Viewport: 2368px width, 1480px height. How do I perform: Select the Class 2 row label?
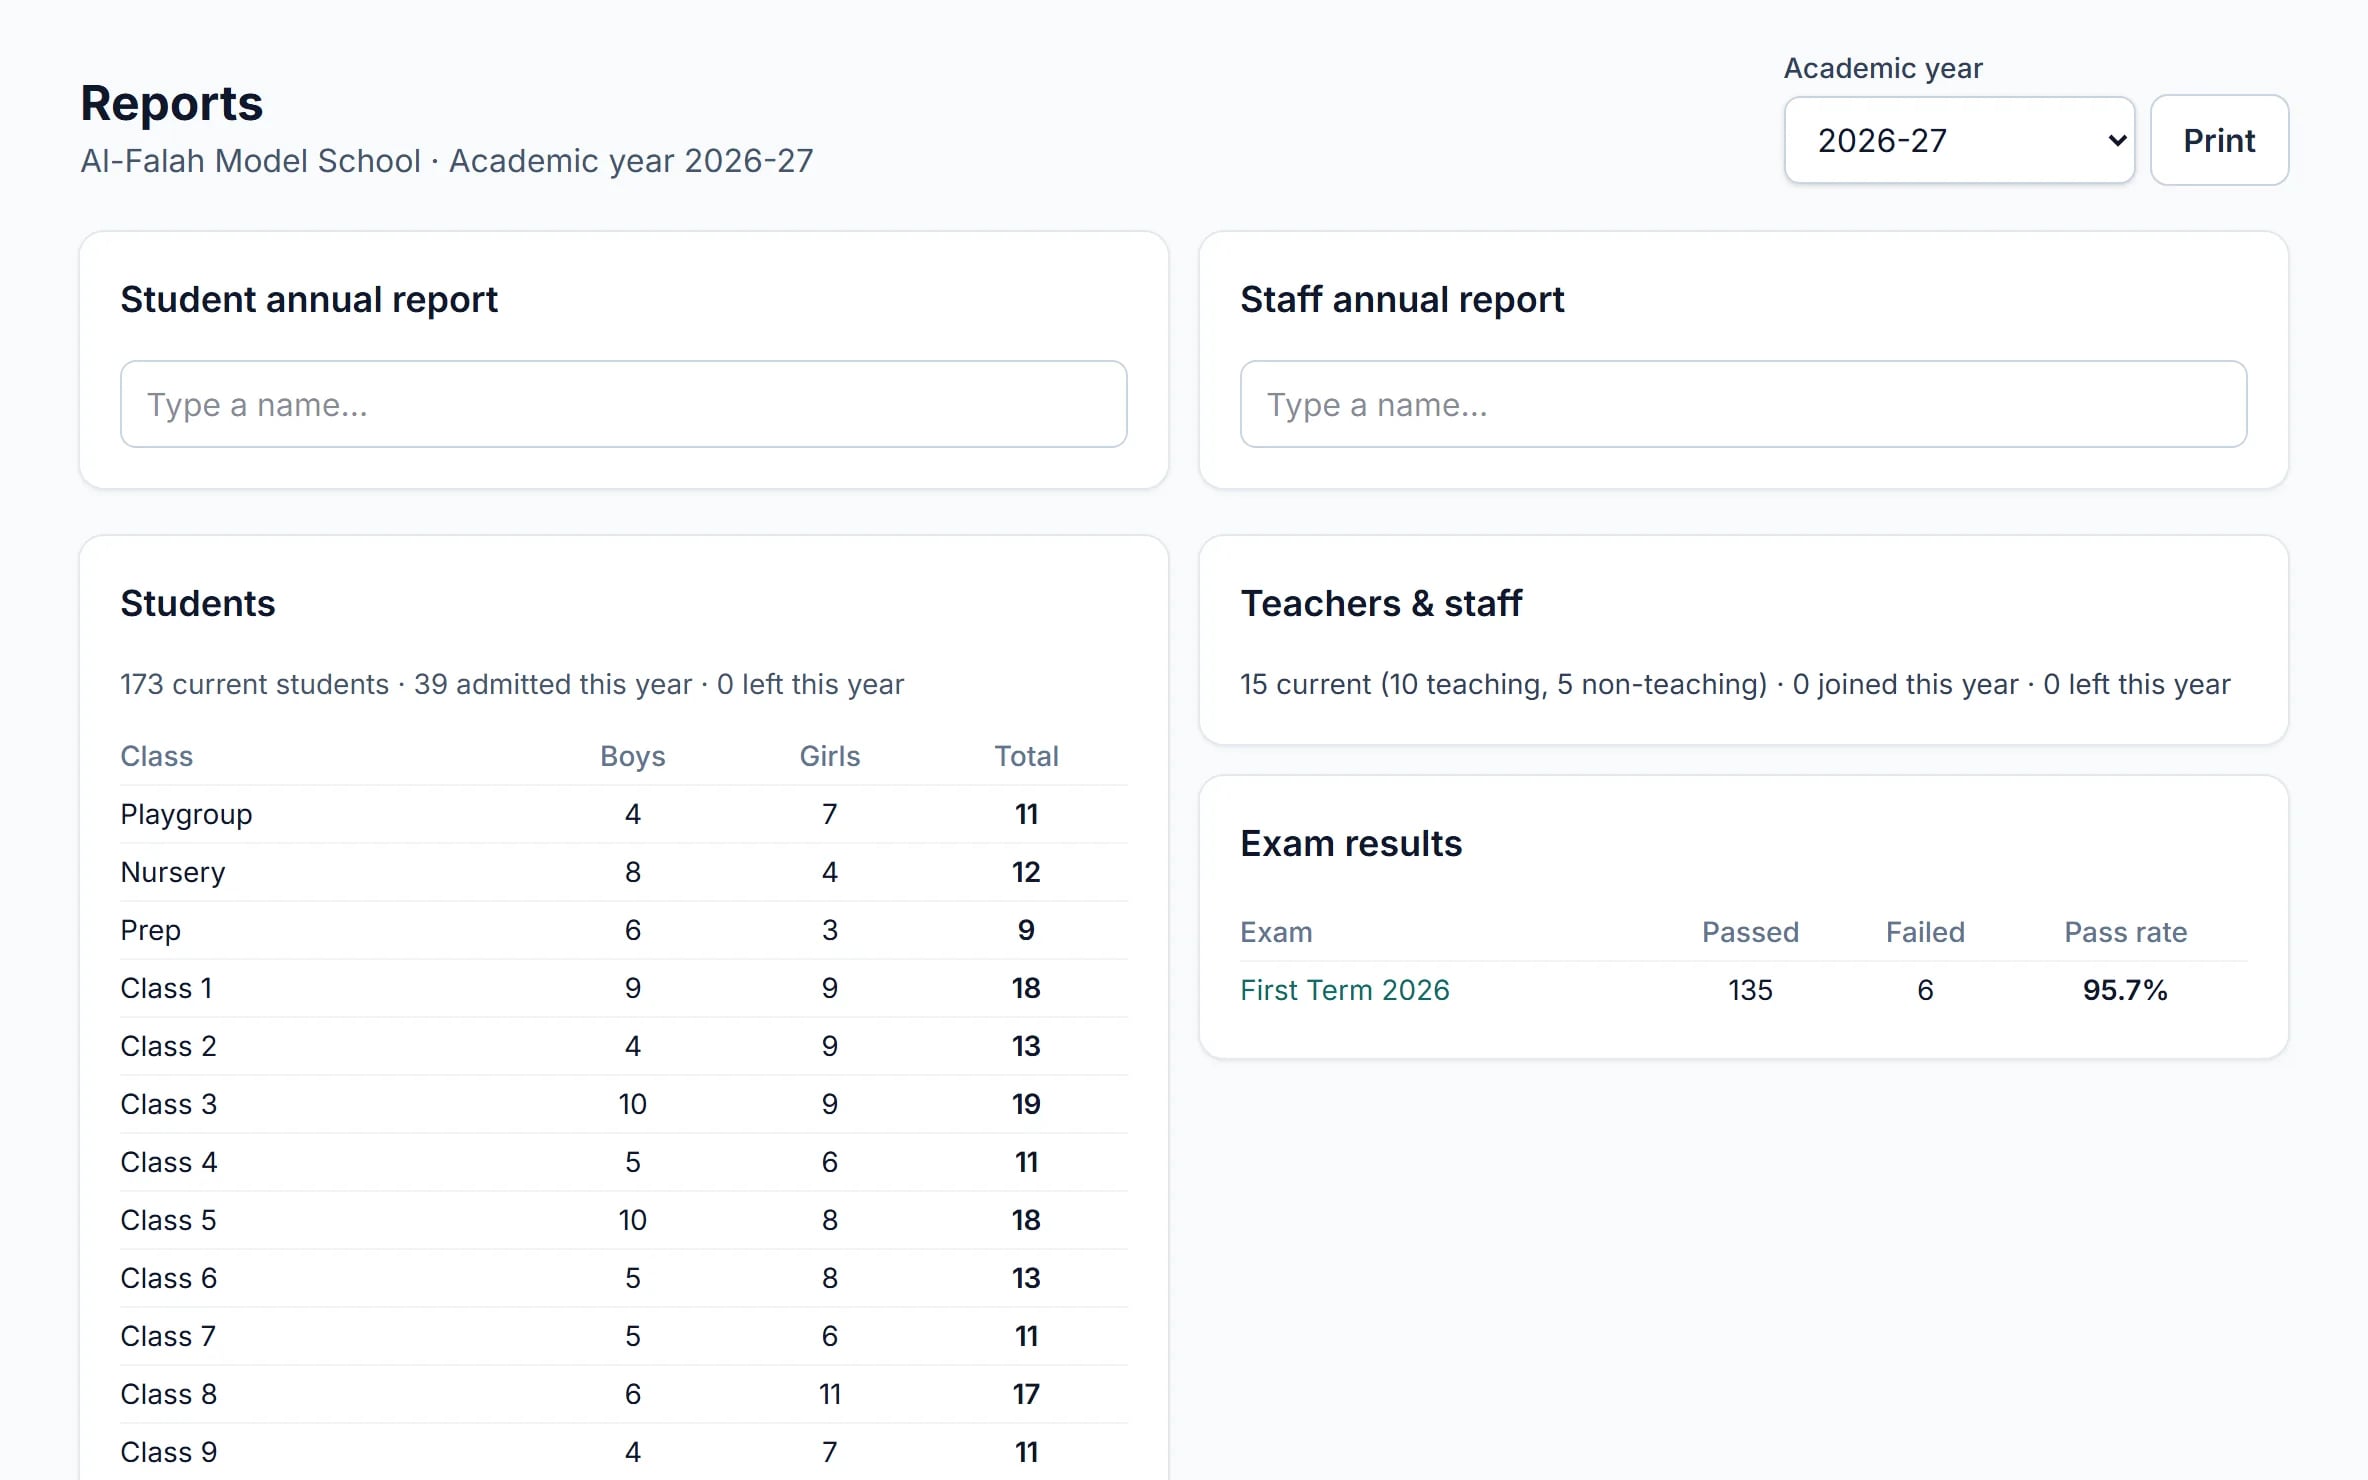(x=168, y=1046)
